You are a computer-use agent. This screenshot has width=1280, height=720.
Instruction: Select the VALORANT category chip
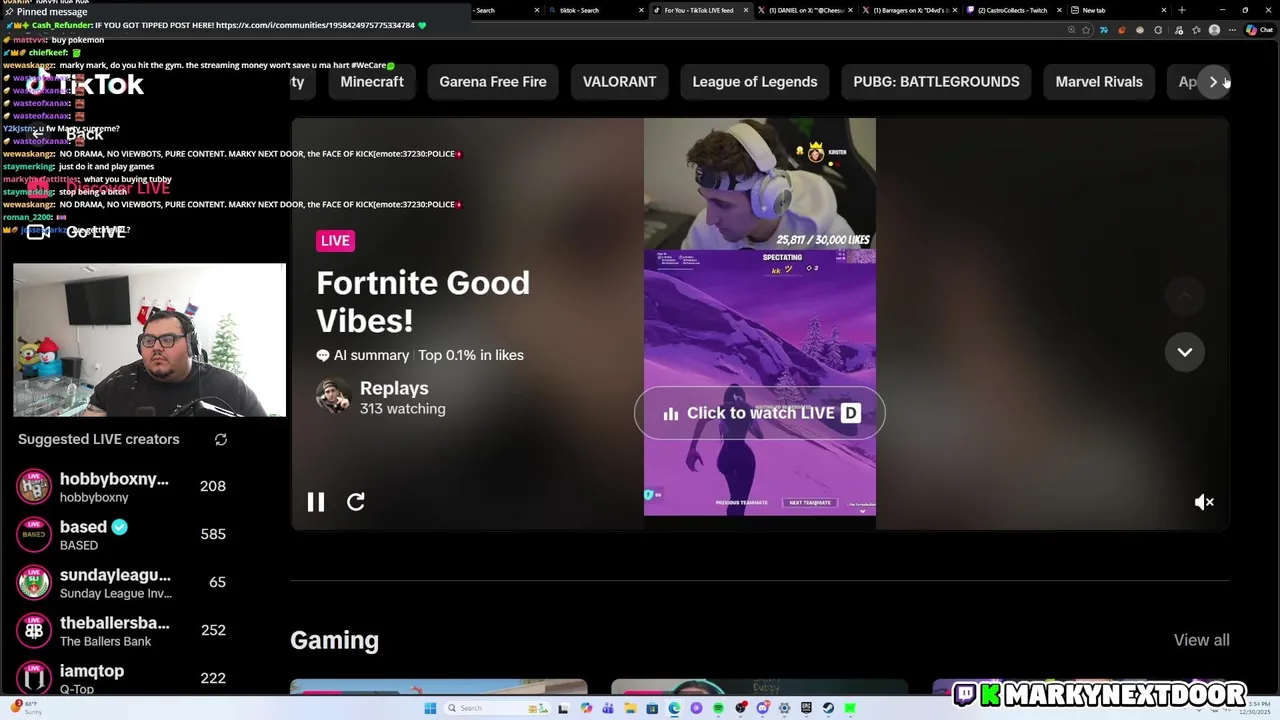pos(620,82)
